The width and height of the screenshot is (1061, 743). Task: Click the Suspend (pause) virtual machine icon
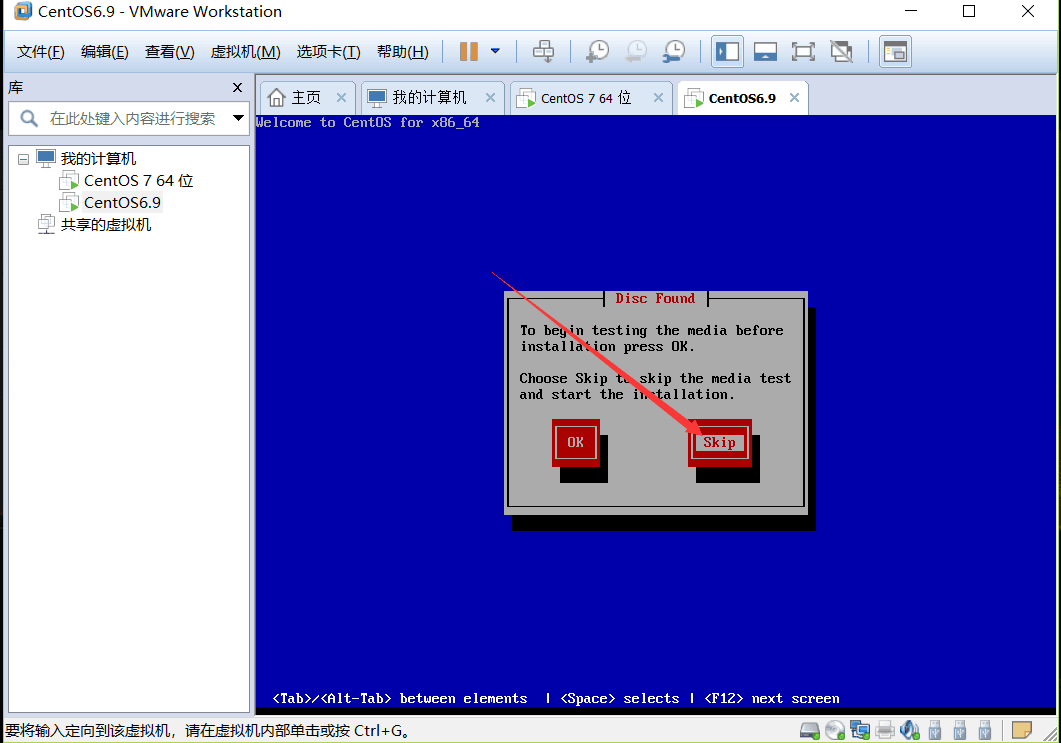pyautogui.click(x=468, y=51)
